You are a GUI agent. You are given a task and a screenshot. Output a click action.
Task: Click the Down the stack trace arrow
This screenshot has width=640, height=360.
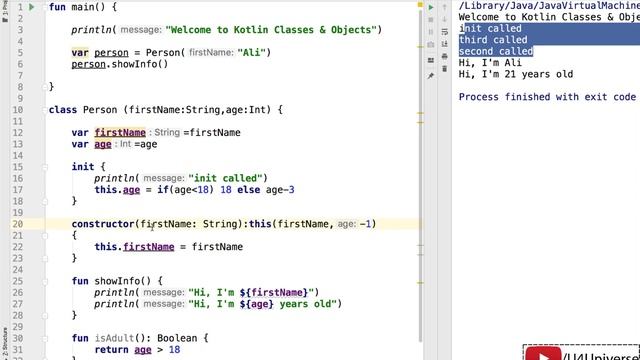point(444,19)
